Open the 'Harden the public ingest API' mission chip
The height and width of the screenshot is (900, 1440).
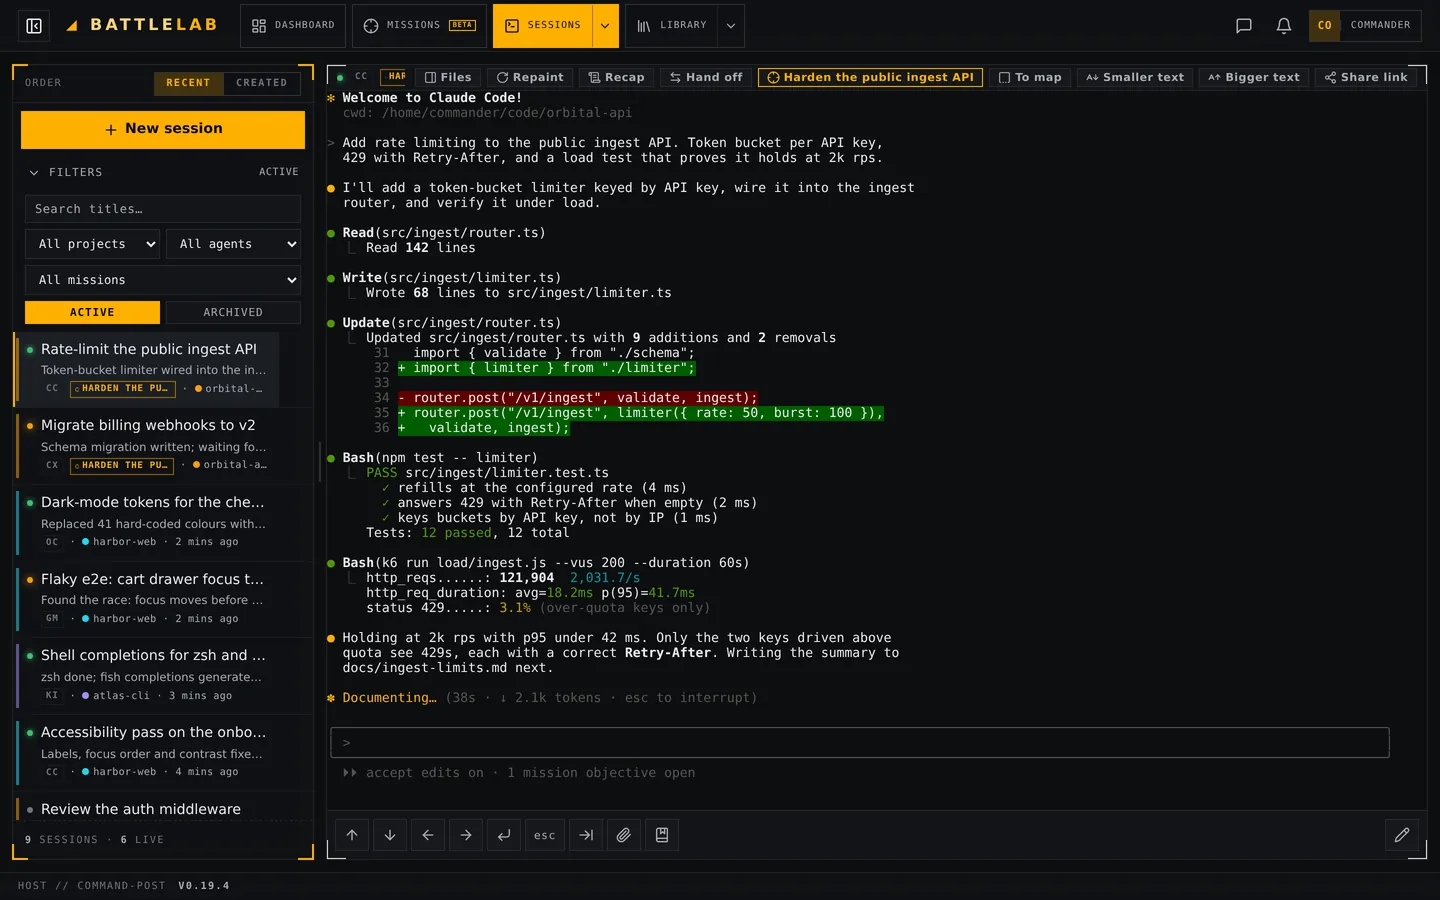[870, 77]
